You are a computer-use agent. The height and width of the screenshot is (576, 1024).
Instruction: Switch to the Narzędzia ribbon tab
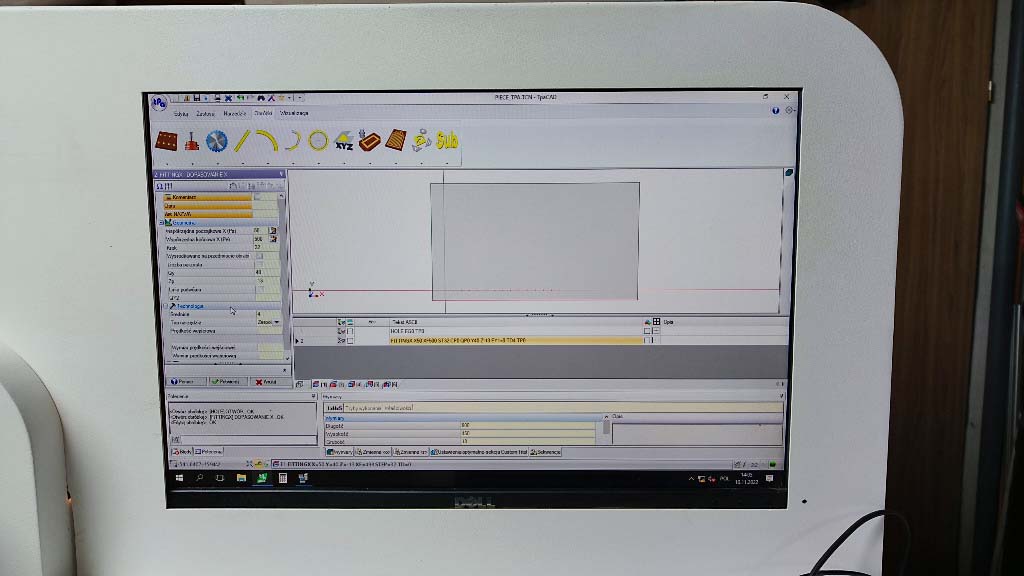coord(235,114)
